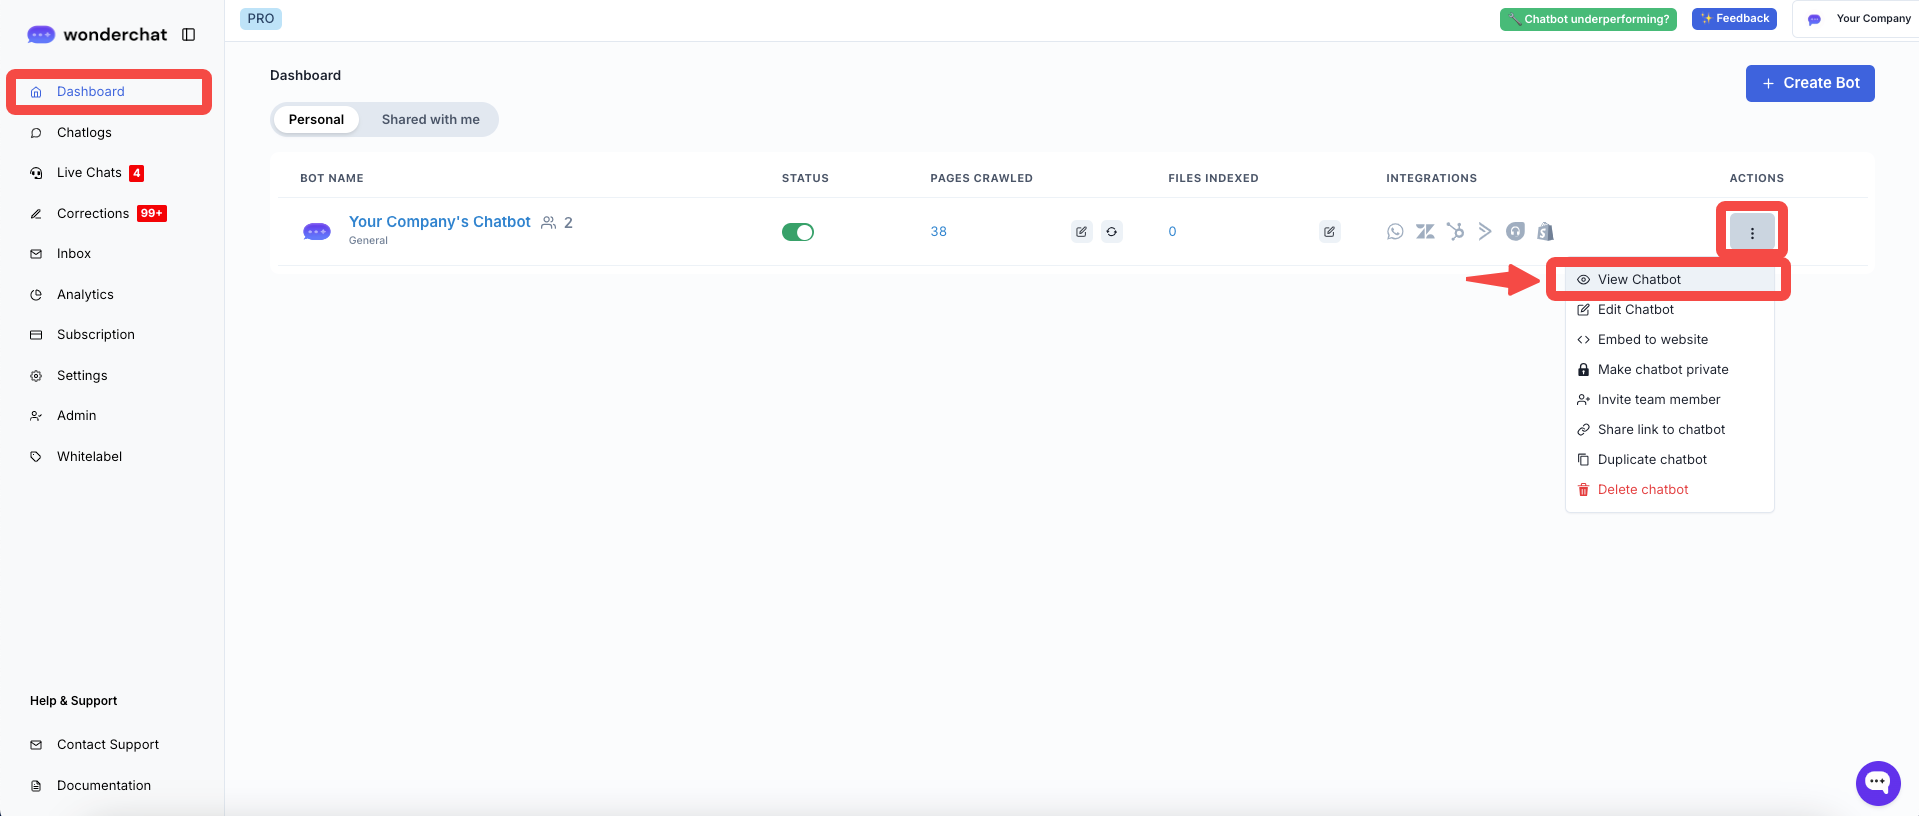Edit the pages crawled via pencil icon
The image size is (1919, 816).
coord(1081,232)
